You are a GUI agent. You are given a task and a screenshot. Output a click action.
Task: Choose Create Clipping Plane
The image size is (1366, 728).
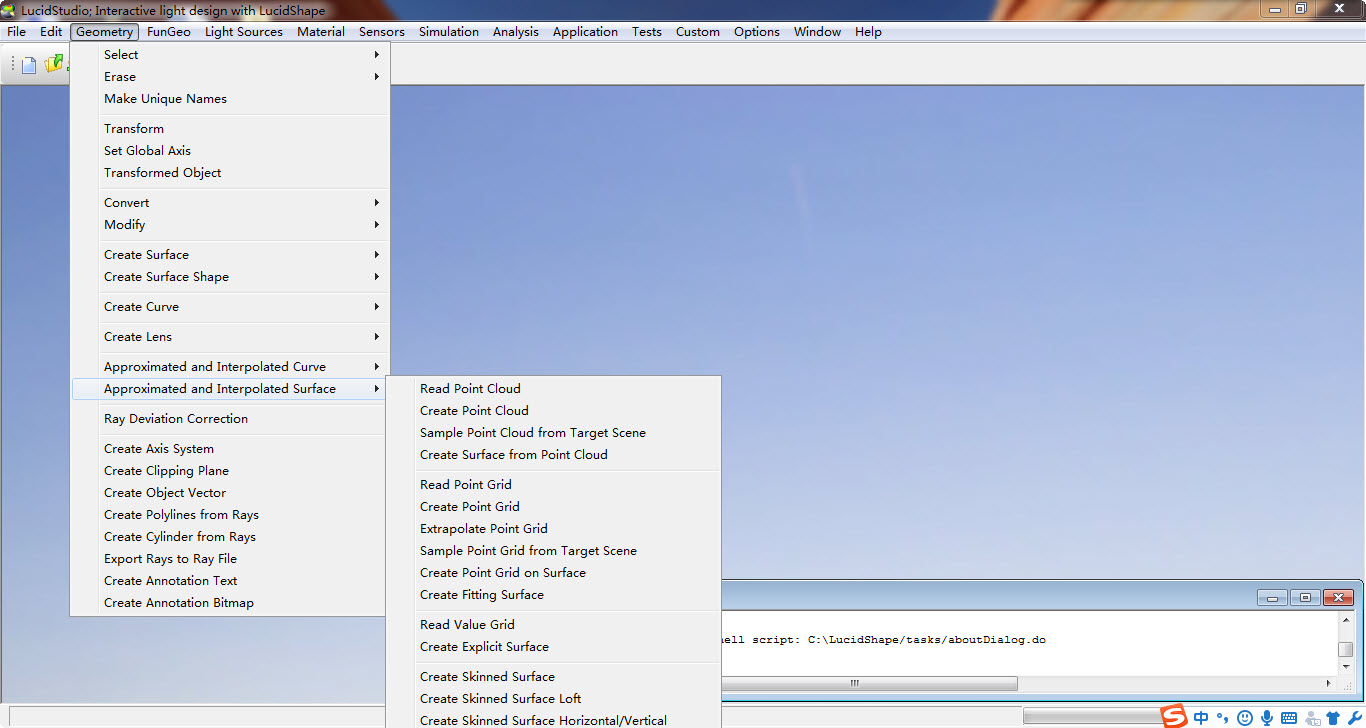[x=229, y=471]
